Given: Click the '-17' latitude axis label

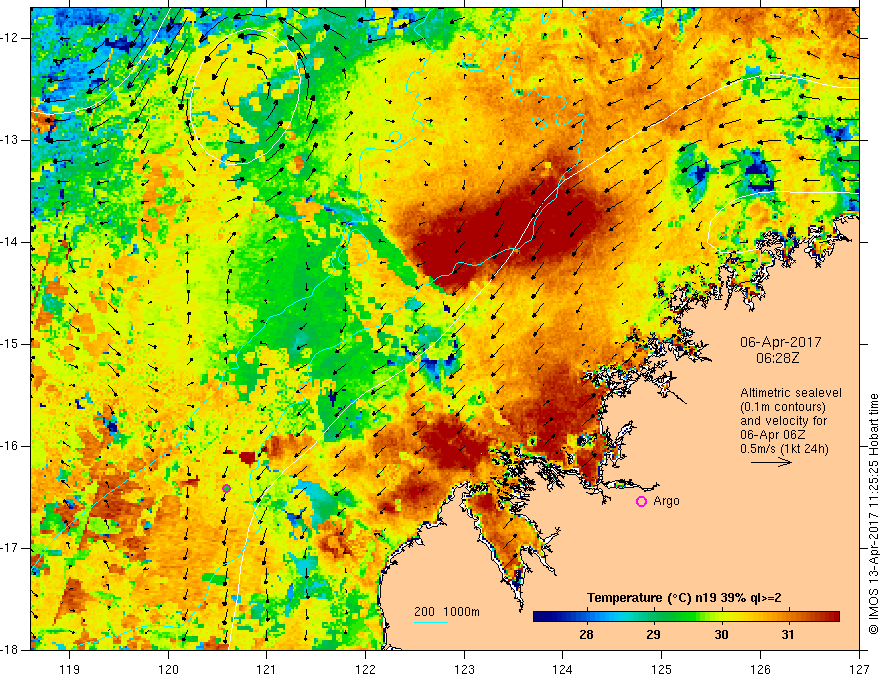Looking at the screenshot, I should click(x=10, y=548).
